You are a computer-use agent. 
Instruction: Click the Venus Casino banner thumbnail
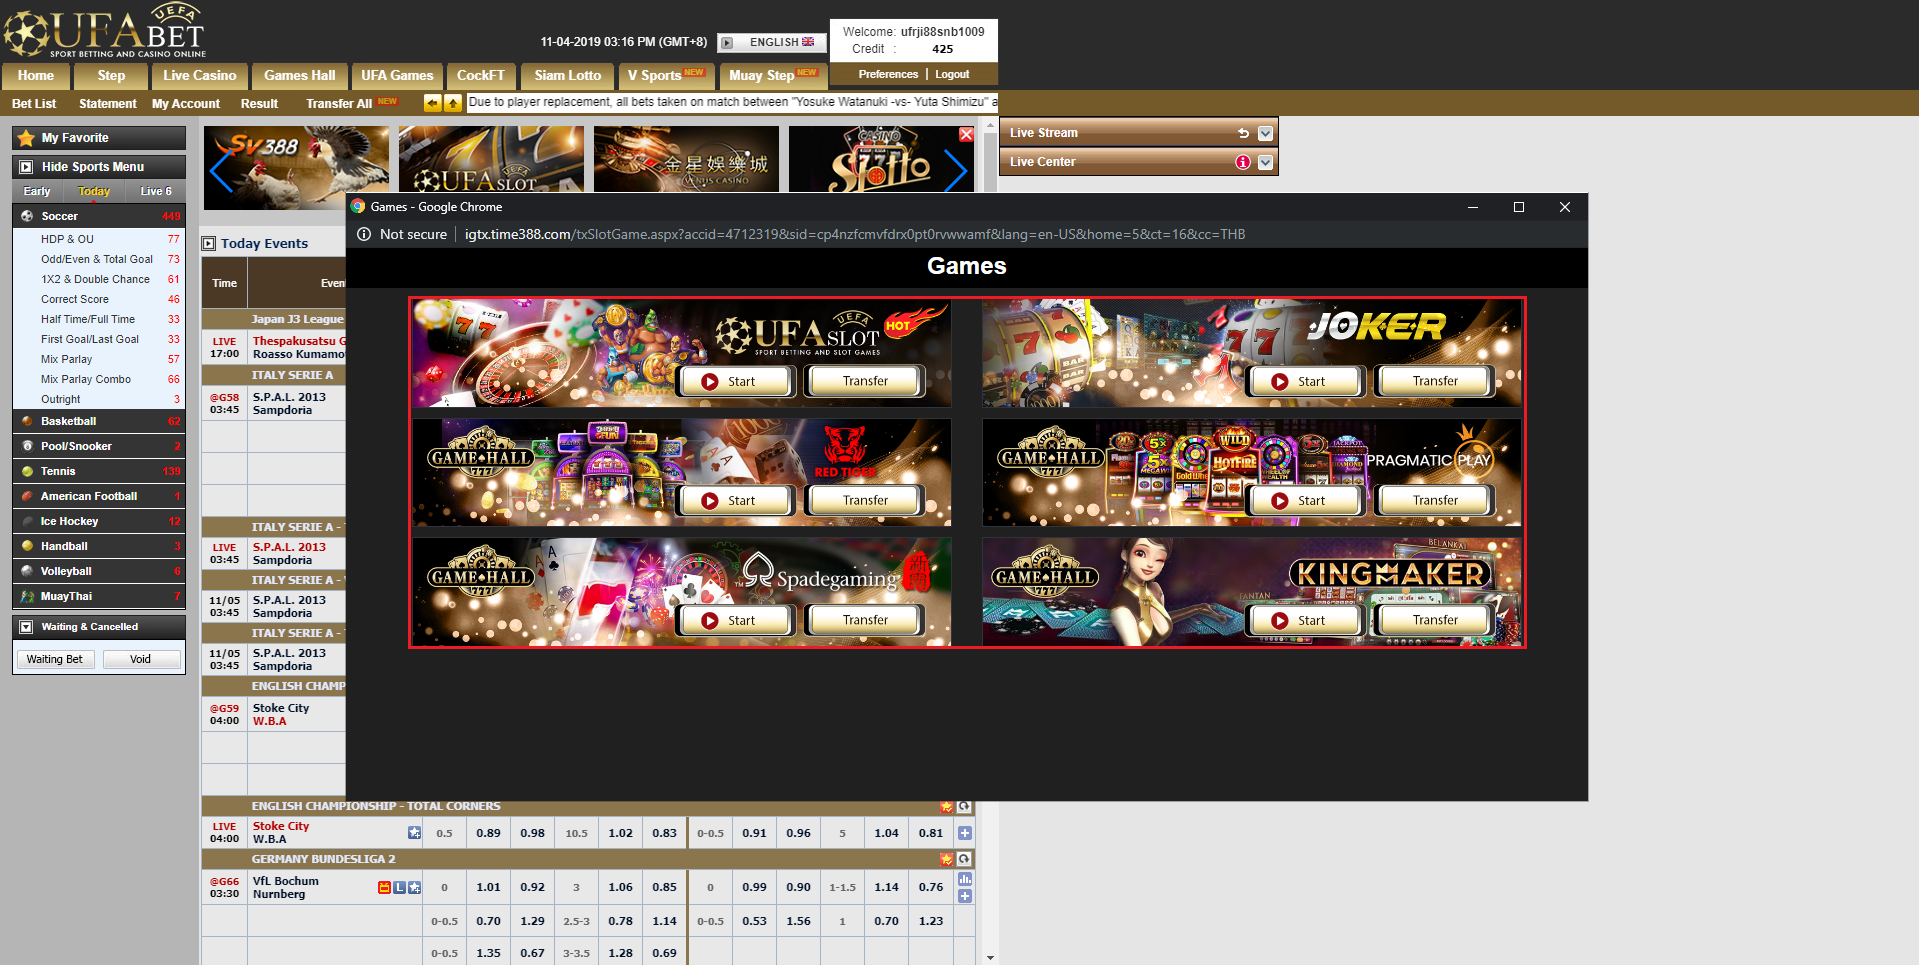686,159
